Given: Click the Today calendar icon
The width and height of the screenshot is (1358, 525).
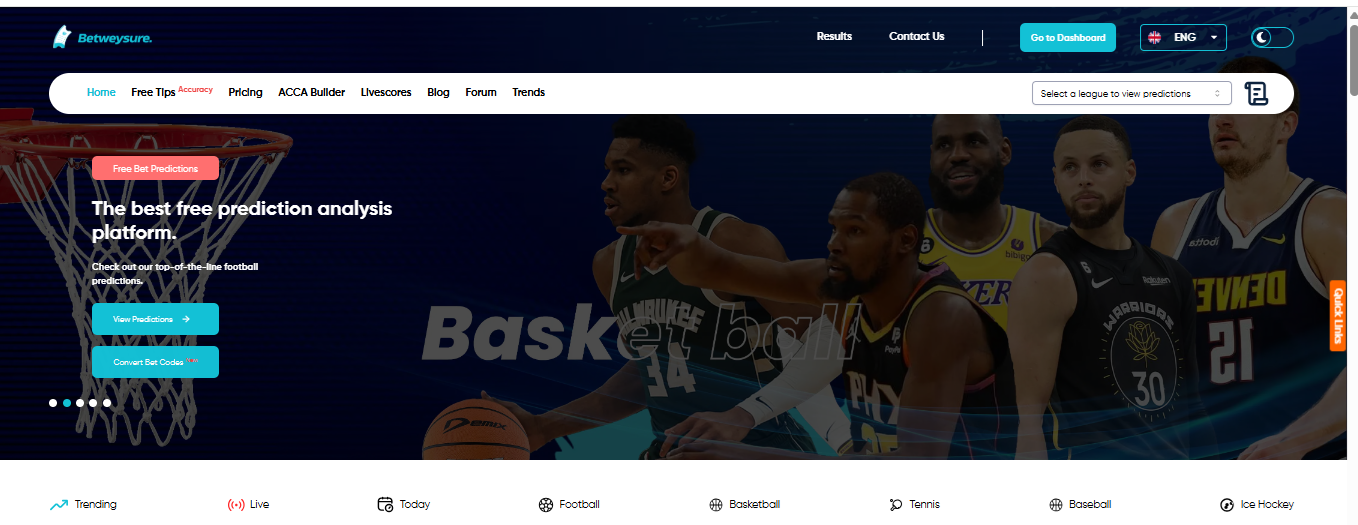Looking at the screenshot, I should pos(385,505).
